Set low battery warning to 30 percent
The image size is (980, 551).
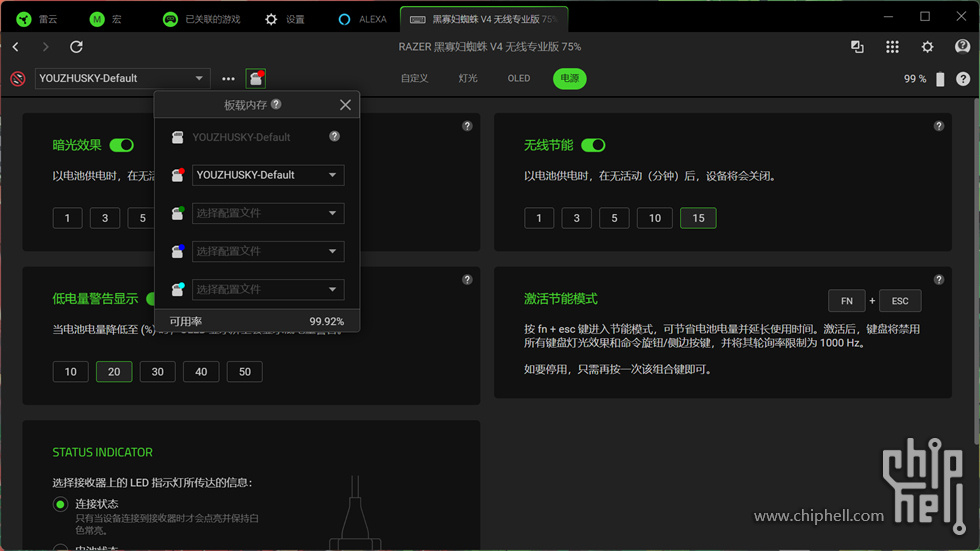158,372
